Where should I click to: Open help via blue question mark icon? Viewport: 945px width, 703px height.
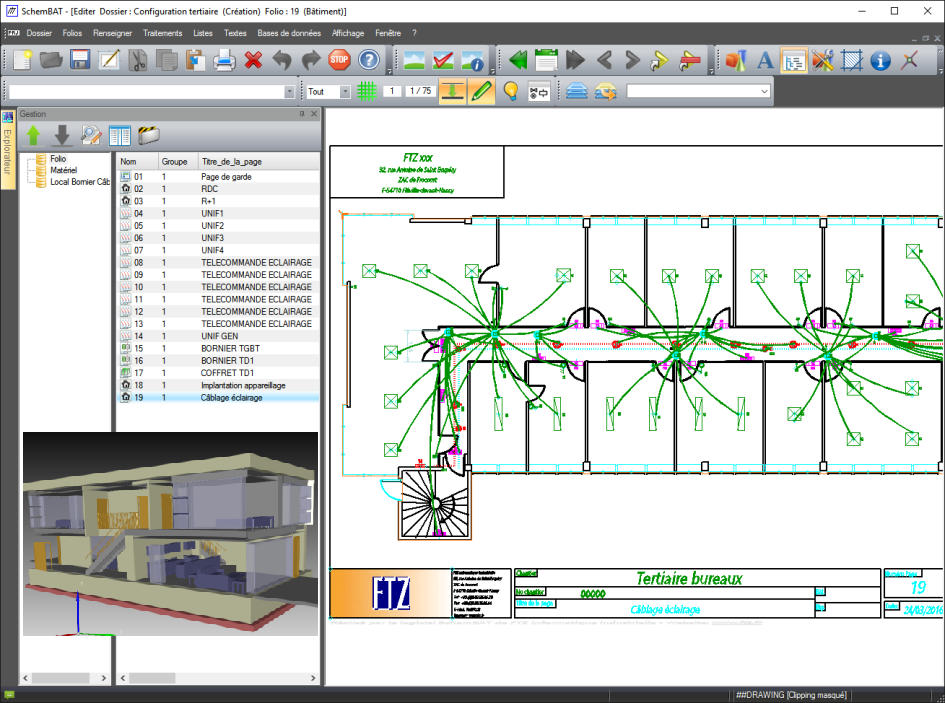pyautogui.click(x=369, y=60)
